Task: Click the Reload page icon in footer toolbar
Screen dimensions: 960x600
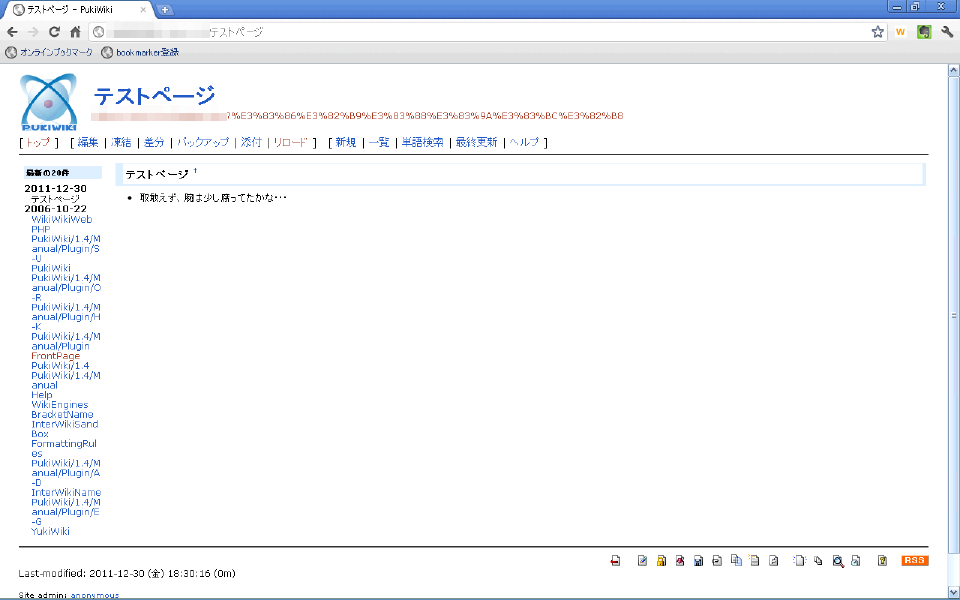Action: point(773,560)
